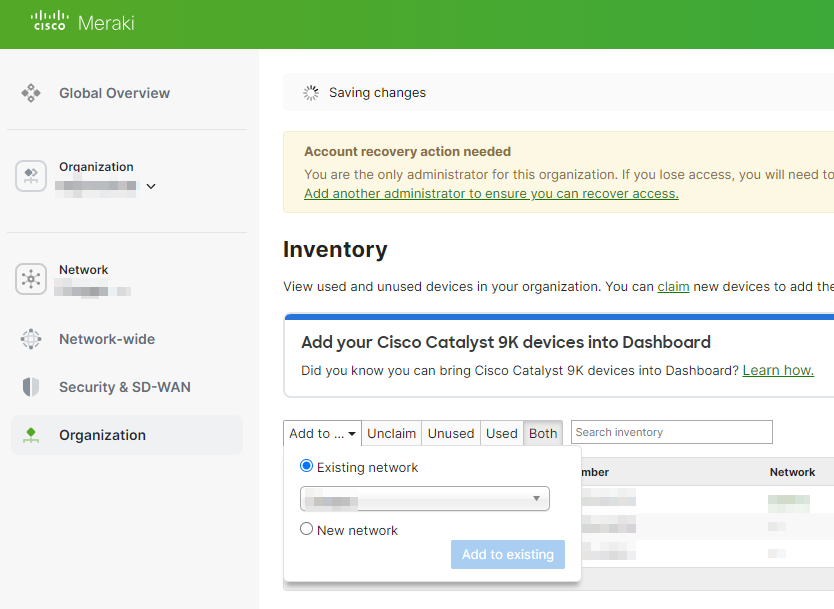Expand the organization switcher chevron
834x609 pixels.
click(x=151, y=186)
